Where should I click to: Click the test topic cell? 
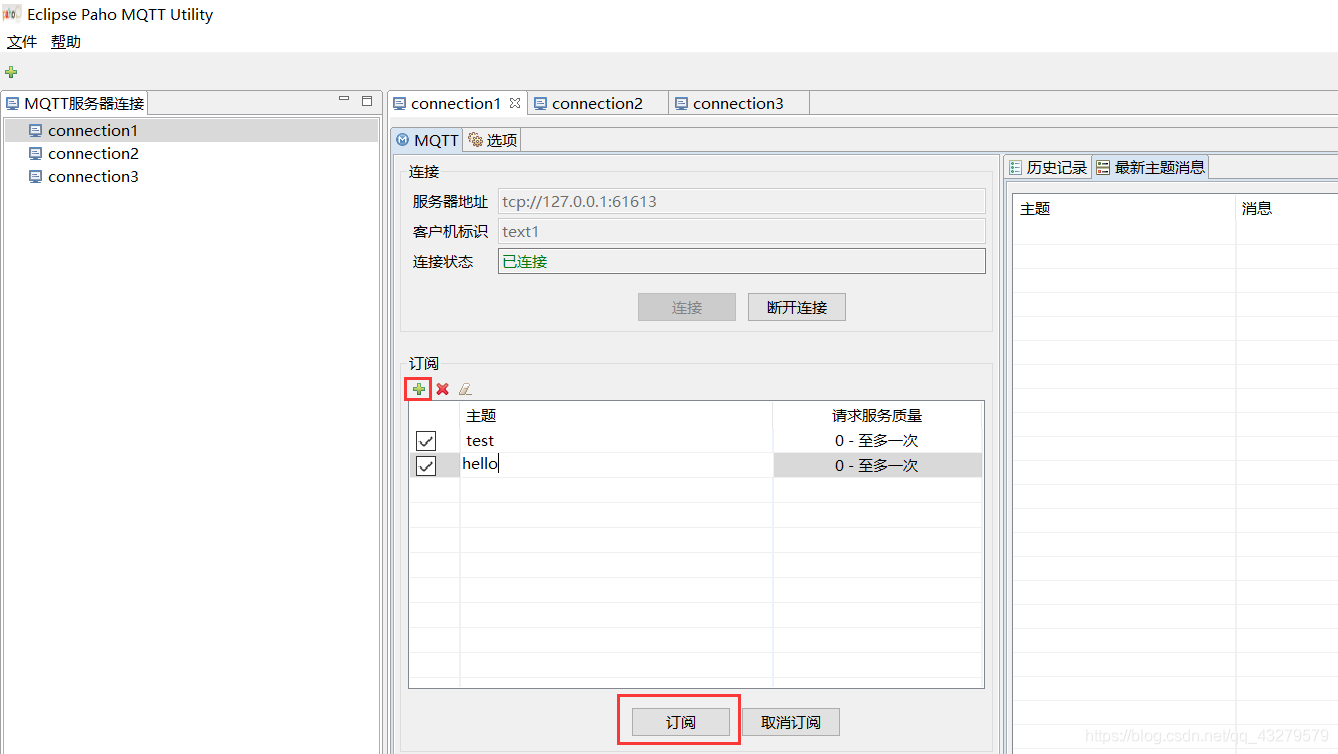point(616,440)
